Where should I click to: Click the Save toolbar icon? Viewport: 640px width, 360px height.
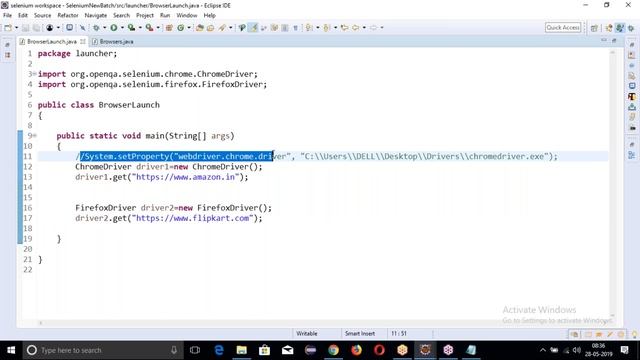25,28
